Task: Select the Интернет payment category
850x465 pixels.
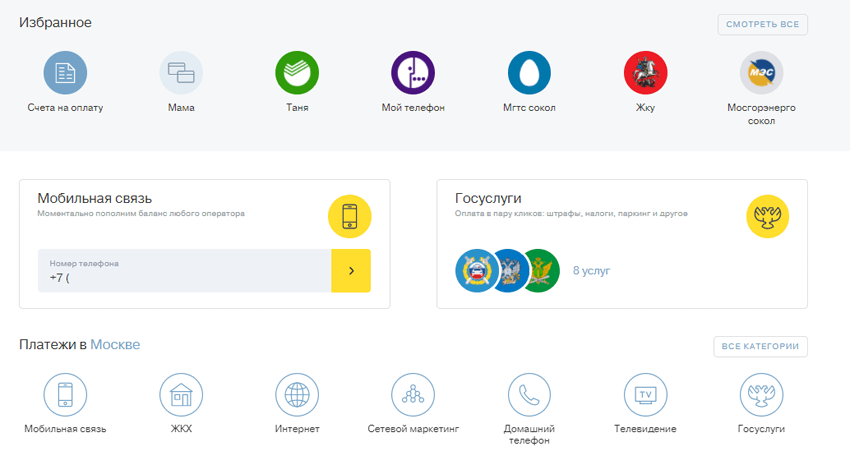Action: click(297, 395)
